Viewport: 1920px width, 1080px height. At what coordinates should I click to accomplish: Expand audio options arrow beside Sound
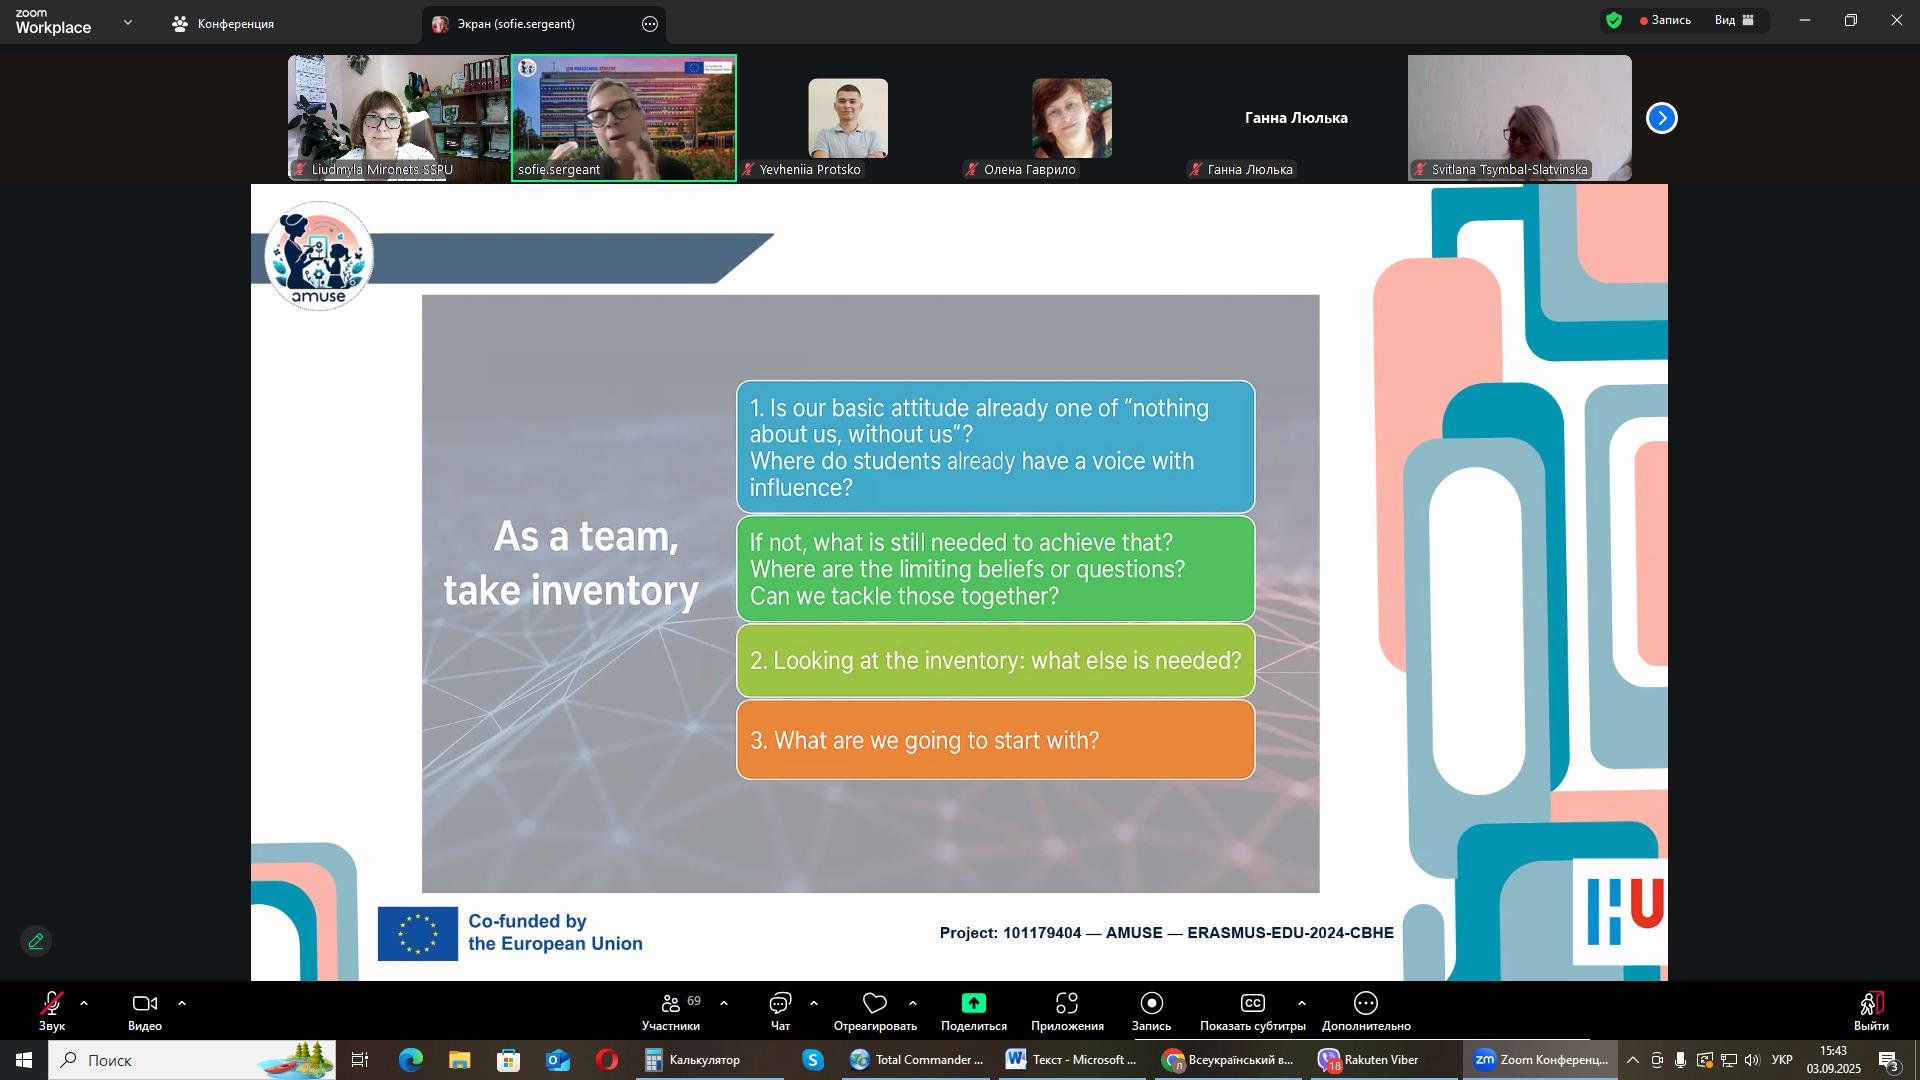click(x=84, y=1003)
